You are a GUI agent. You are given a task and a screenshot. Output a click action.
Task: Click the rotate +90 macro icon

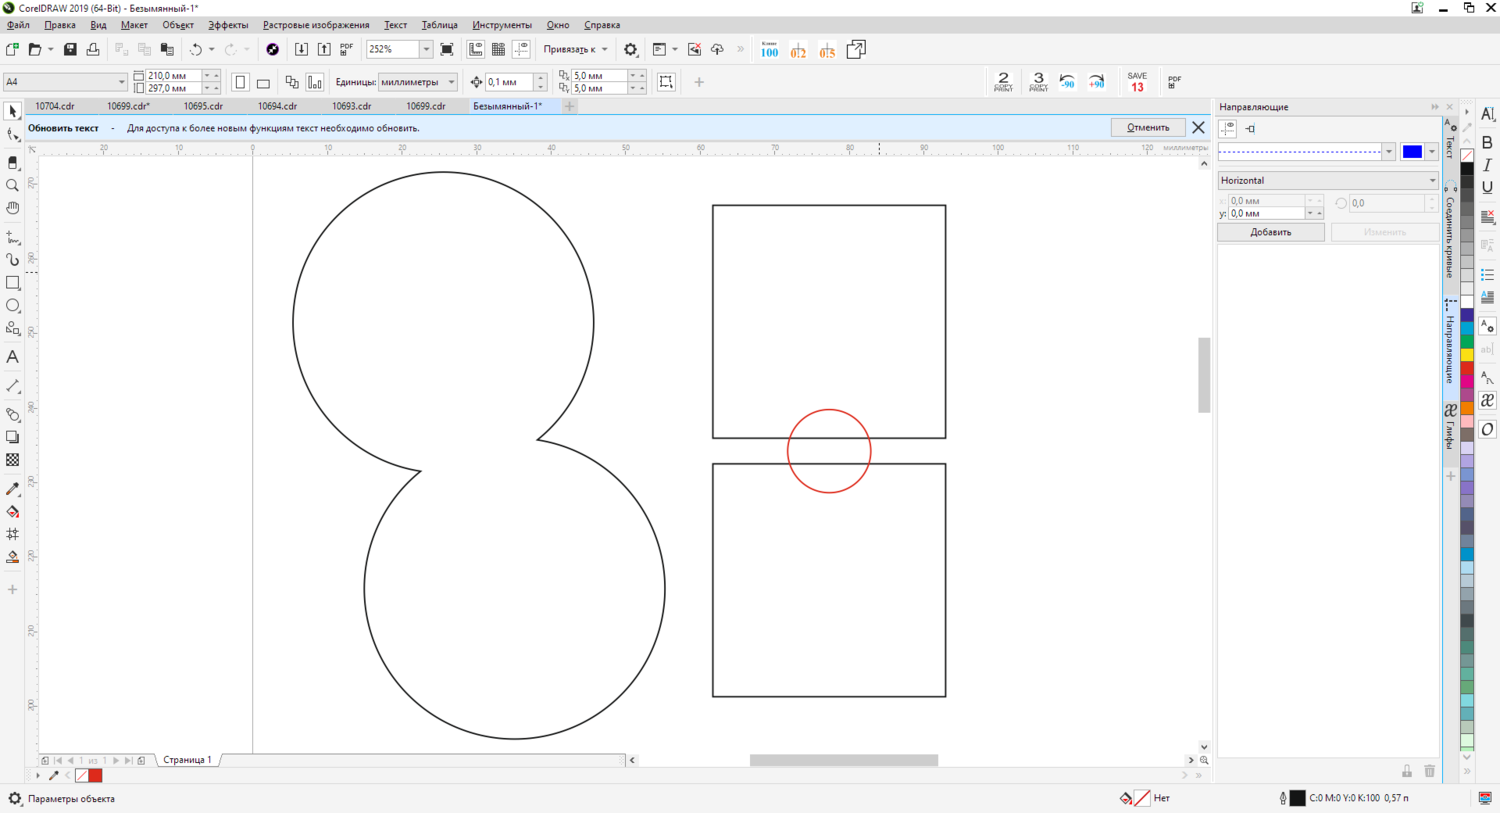click(1097, 82)
